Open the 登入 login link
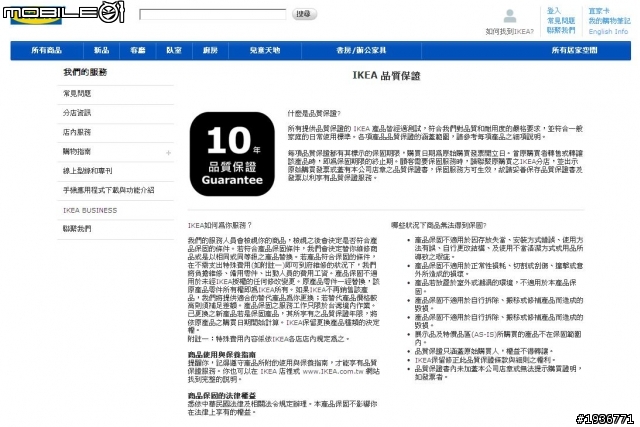 tap(554, 11)
